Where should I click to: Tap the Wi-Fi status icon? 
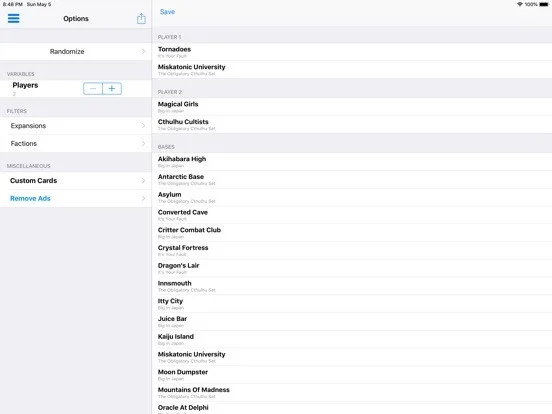click(519, 4)
